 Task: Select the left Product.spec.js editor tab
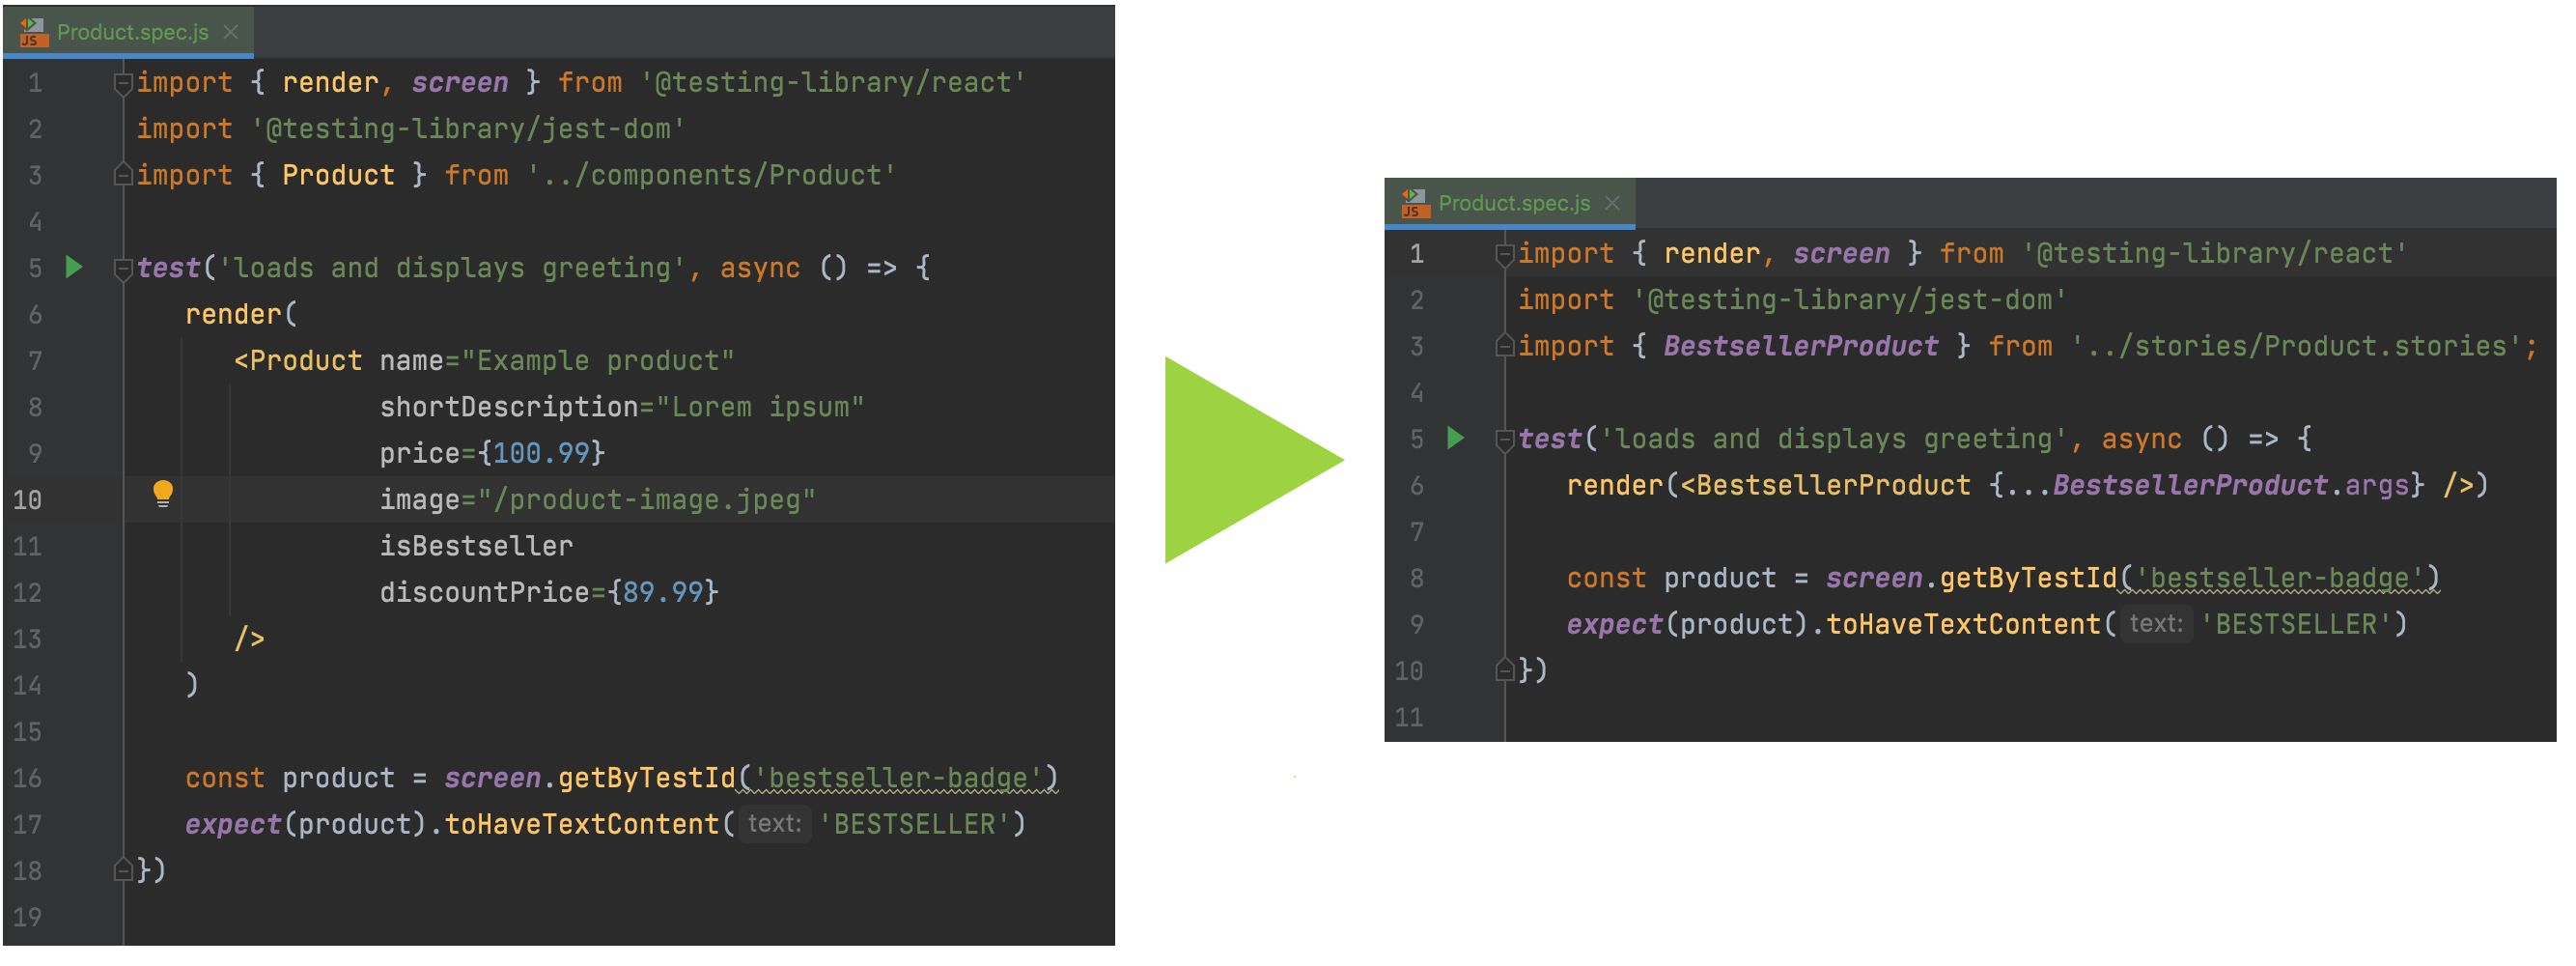(132, 32)
